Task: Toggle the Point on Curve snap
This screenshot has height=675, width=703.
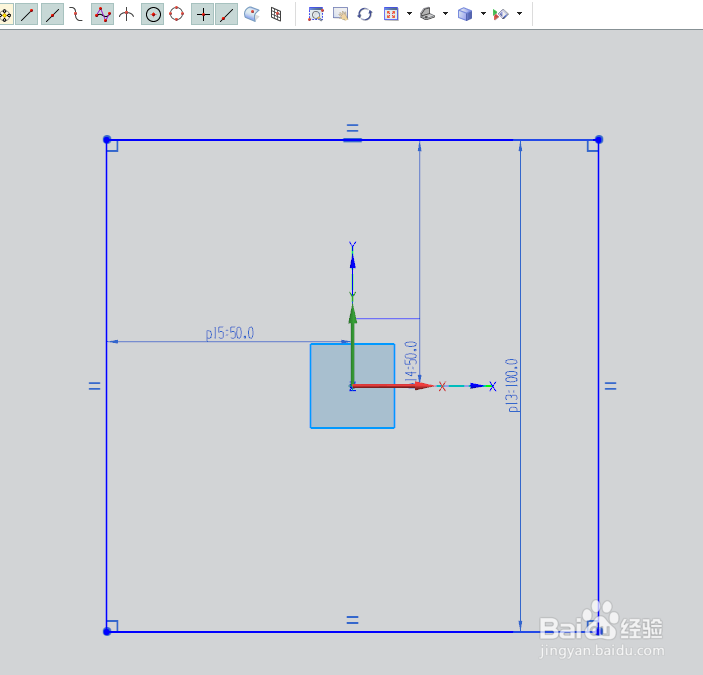Action: pos(227,15)
